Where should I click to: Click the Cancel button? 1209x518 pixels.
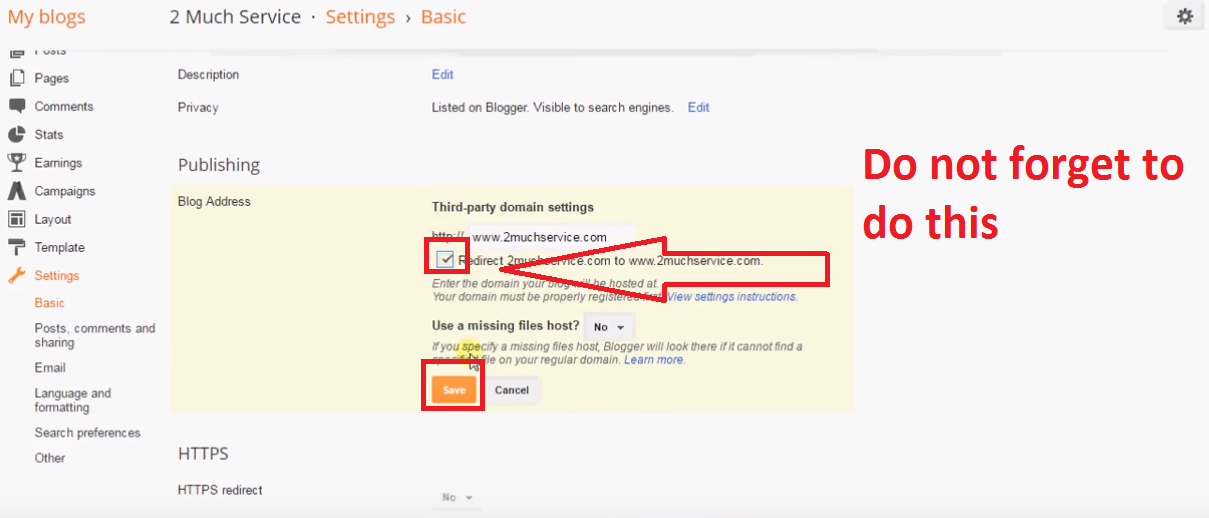pyautogui.click(x=511, y=390)
